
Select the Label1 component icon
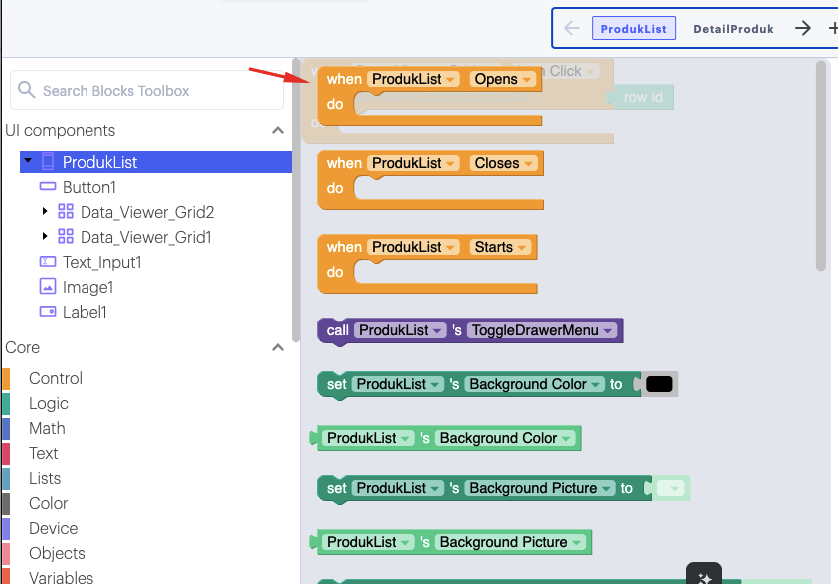(48, 312)
